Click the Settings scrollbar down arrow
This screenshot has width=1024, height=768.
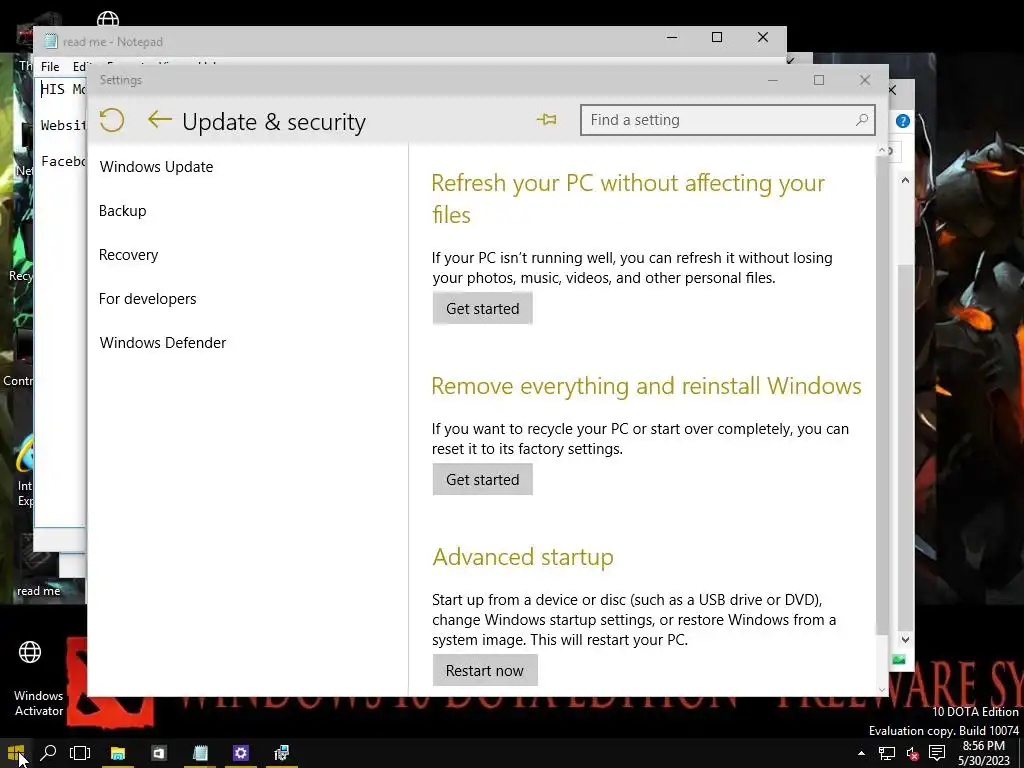pyautogui.click(x=882, y=690)
